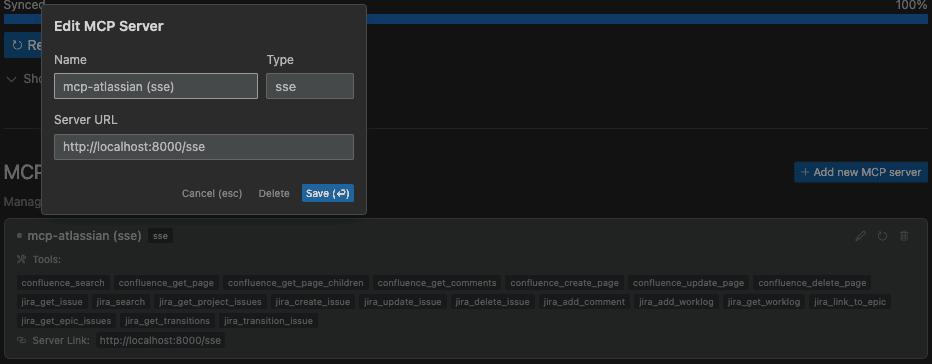The height and width of the screenshot is (364, 932).
Task: Click the confluence_delete_page tool tag
Action: click(812, 283)
